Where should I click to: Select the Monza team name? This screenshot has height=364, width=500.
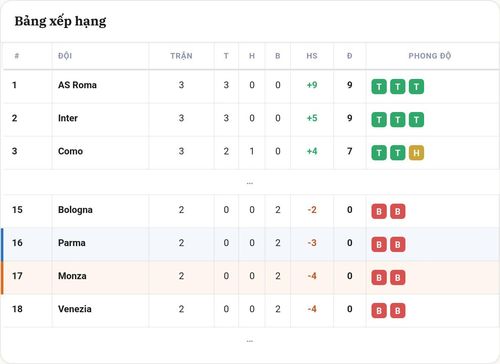click(72, 276)
